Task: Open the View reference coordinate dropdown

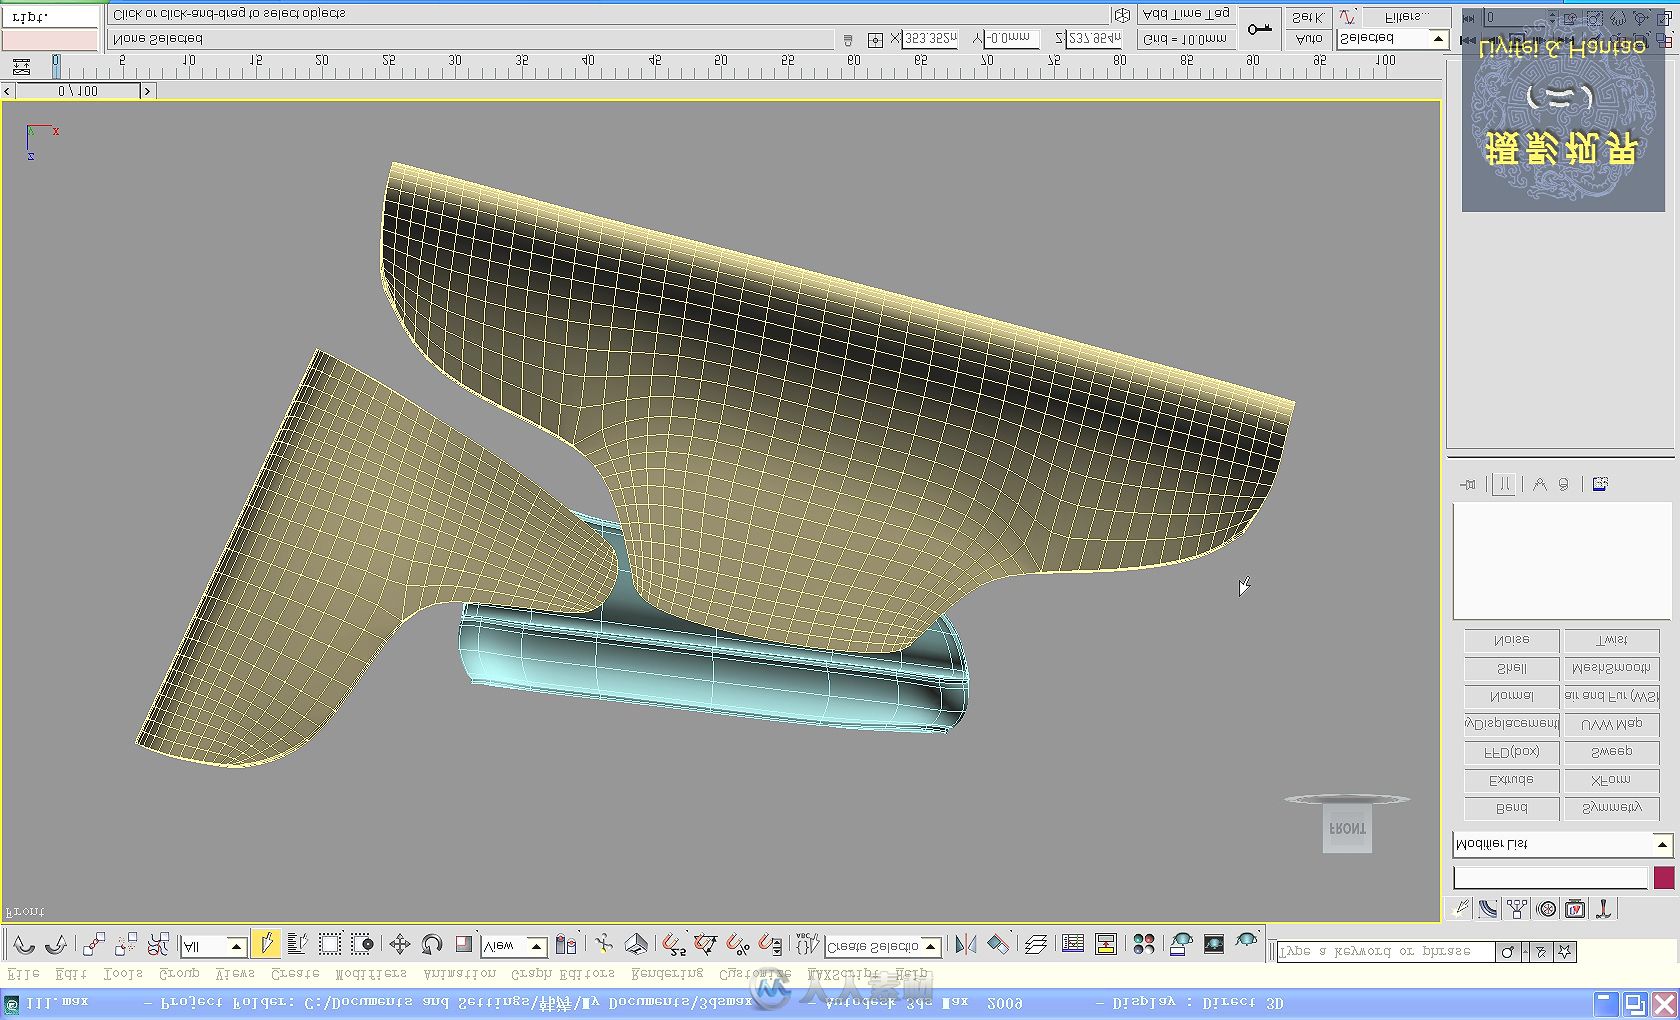Action: [514, 946]
